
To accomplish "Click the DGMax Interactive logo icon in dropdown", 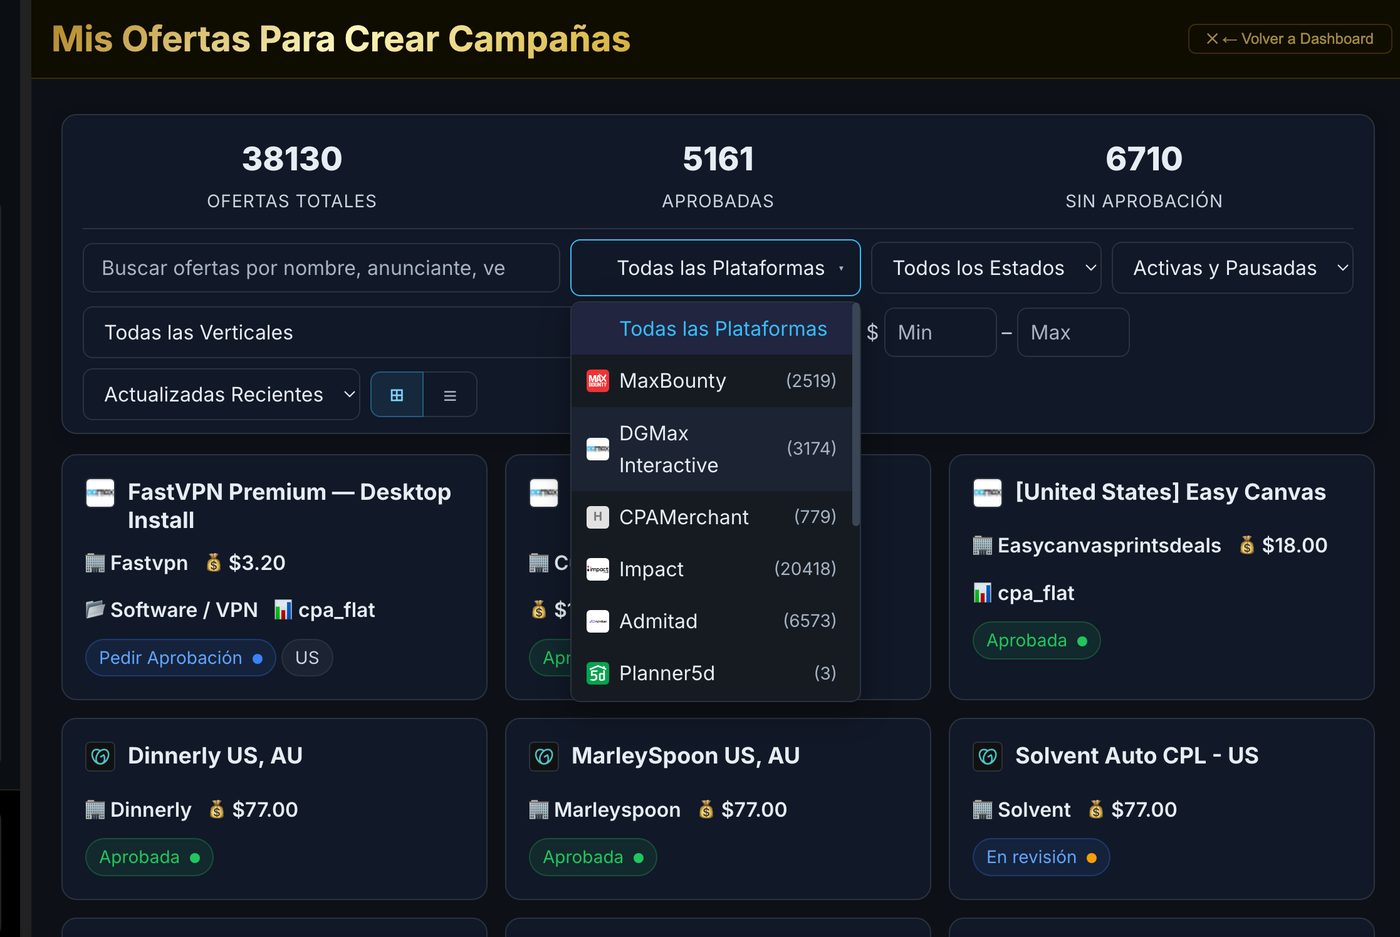I will 597,449.
